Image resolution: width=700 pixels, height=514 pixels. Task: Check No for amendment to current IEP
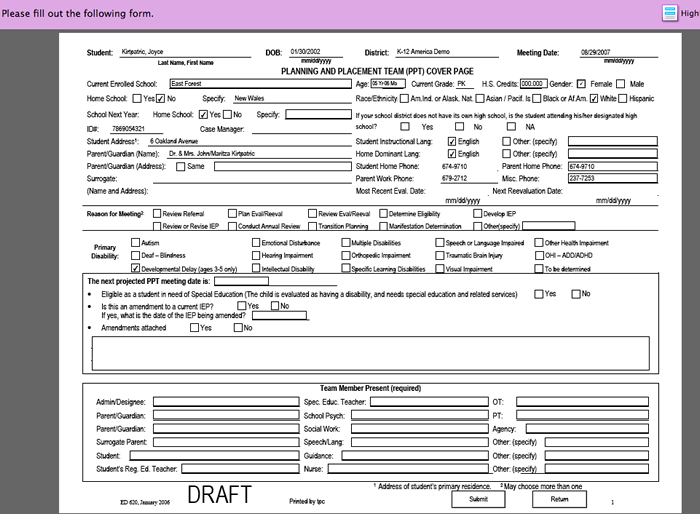coord(275,306)
